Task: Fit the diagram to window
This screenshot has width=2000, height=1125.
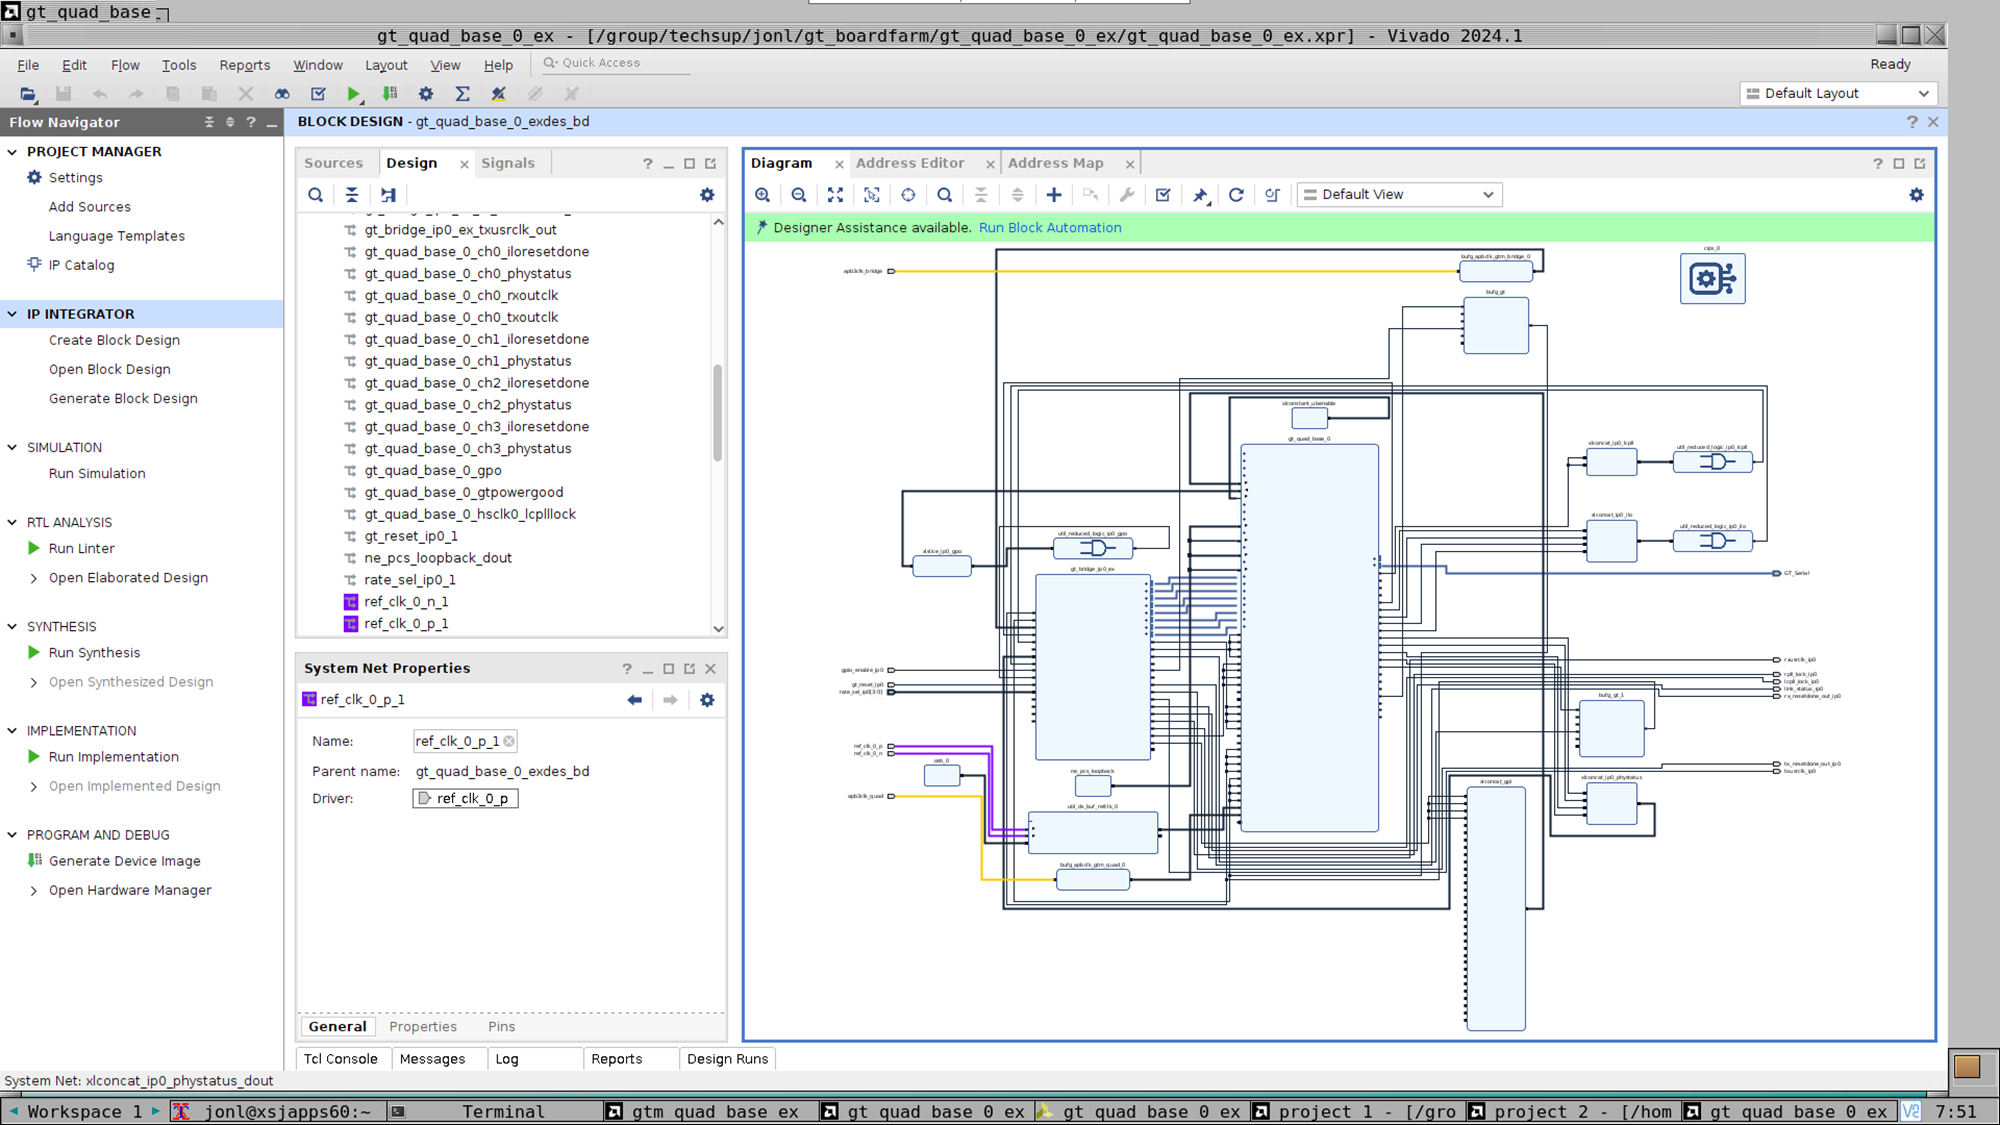Action: pos(835,195)
